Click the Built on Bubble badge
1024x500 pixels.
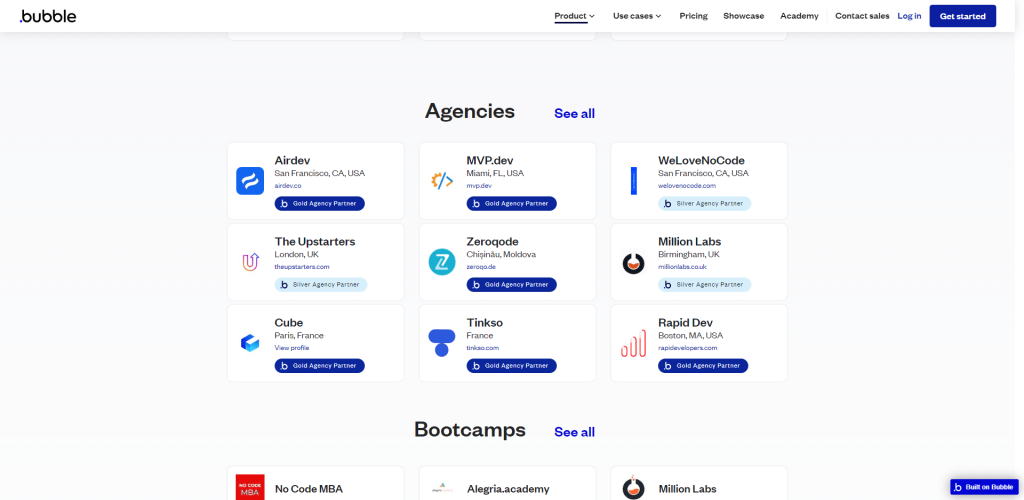[984, 487]
